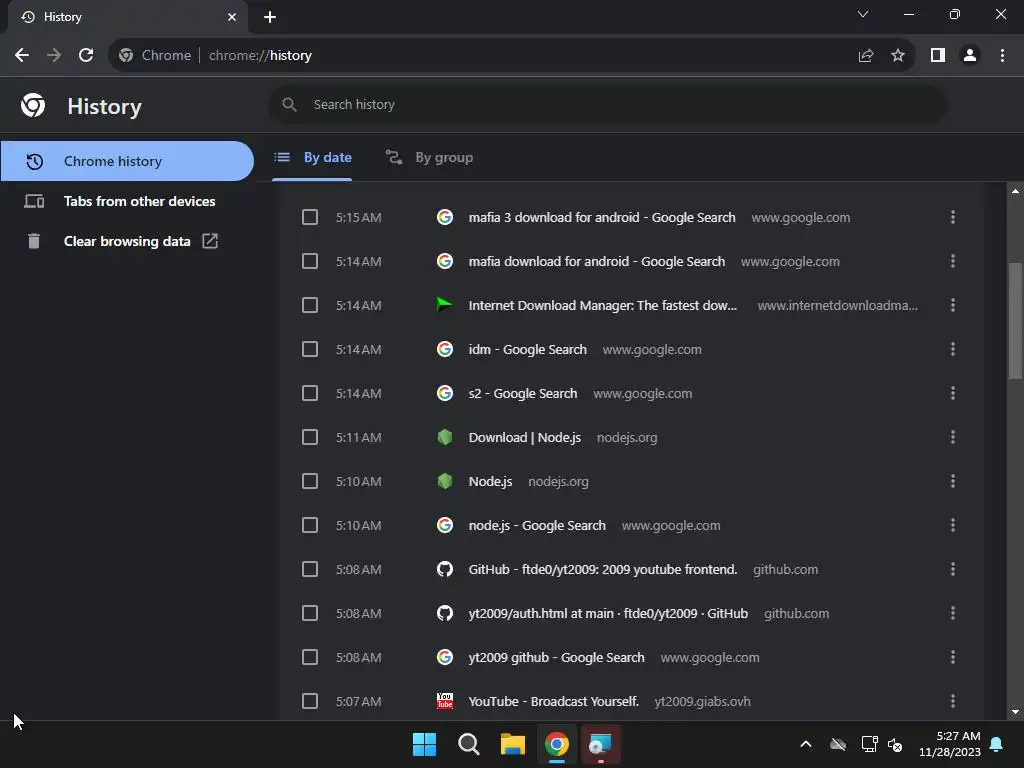Click the Node.js favicon in Download row

pos(445,437)
